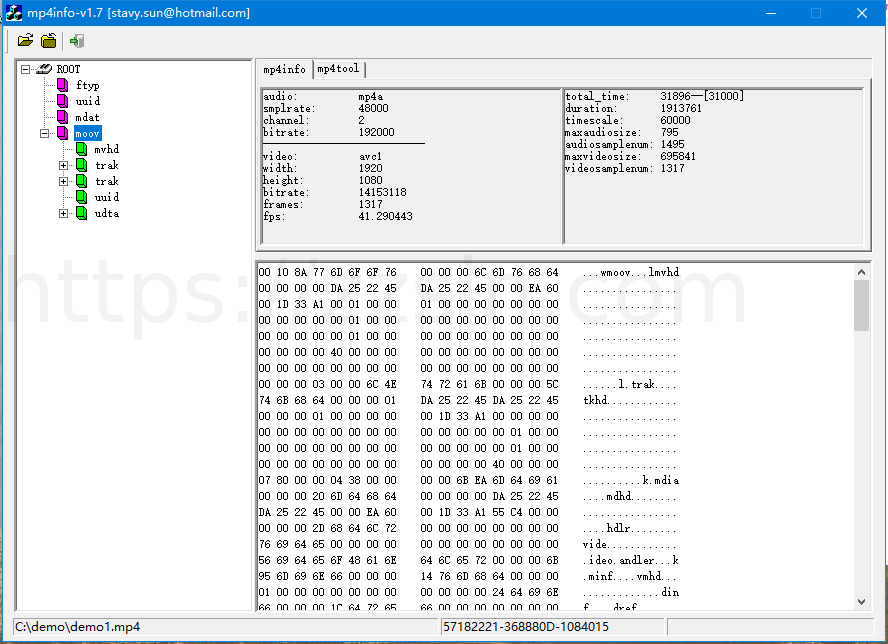
Task: Click the mp4info application icon in title bar
Action: [x=13, y=13]
